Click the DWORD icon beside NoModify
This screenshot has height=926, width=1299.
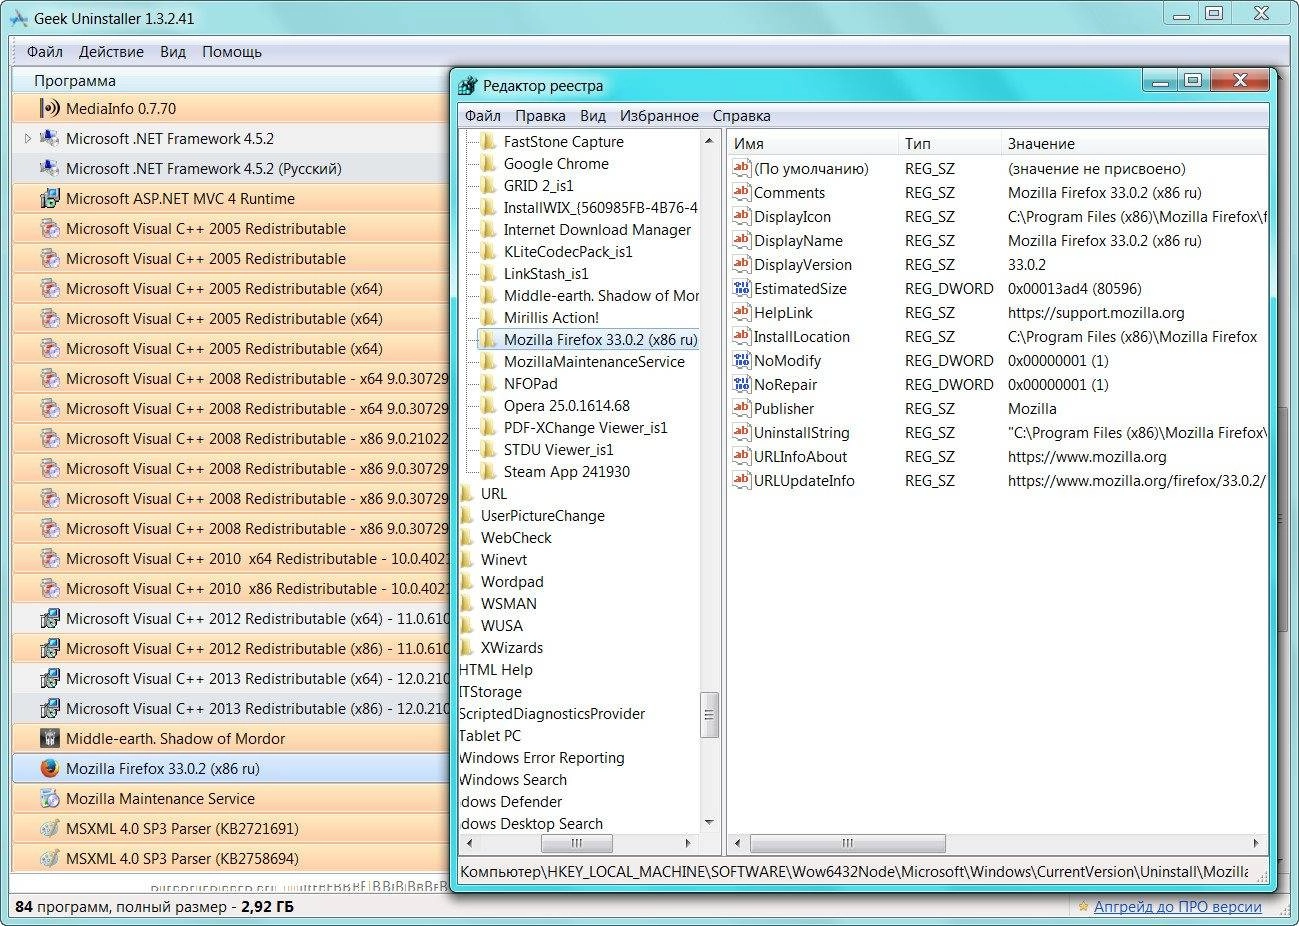click(x=741, y=360)
